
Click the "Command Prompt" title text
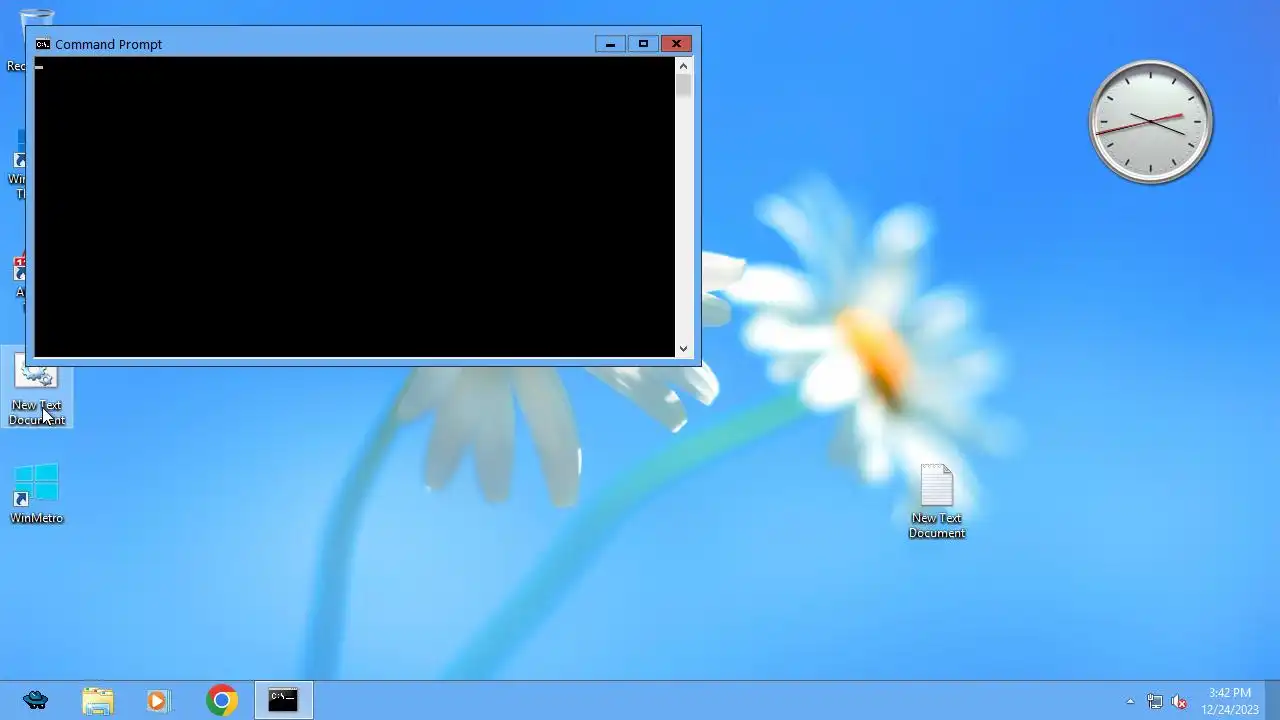pyautogui.click(x=108, y=44)
